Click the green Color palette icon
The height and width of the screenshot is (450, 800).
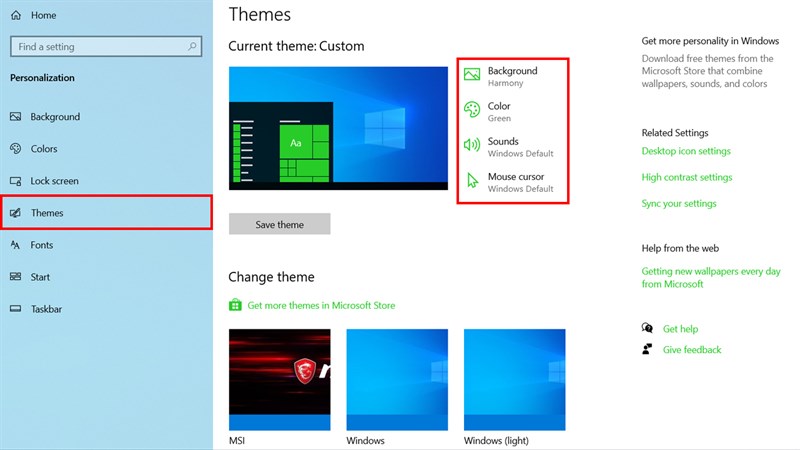472,110
